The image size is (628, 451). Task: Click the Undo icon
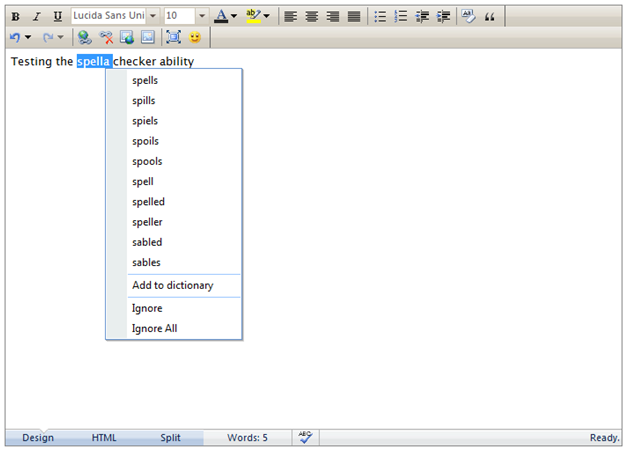[15, 37]
